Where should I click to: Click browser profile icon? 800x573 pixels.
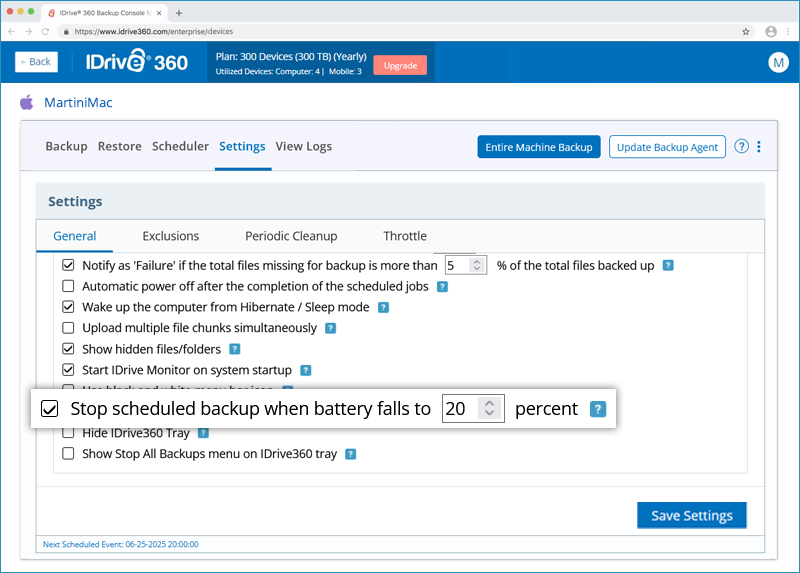(771, 32)
